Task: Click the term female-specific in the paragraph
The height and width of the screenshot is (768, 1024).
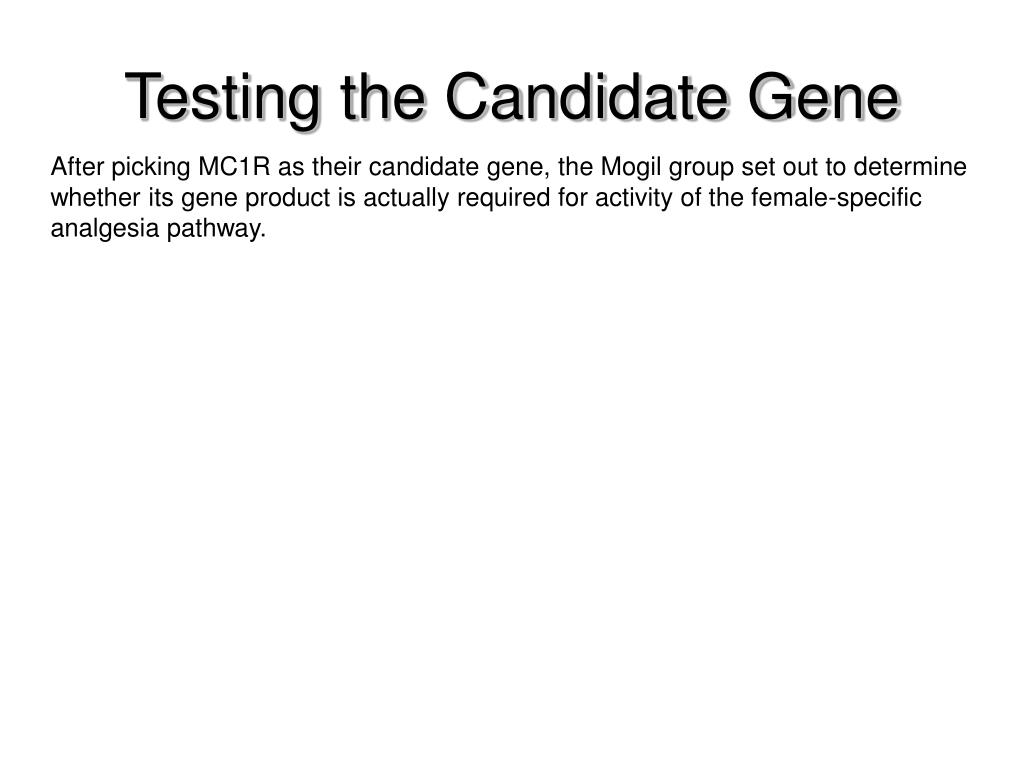Action: 837,199
